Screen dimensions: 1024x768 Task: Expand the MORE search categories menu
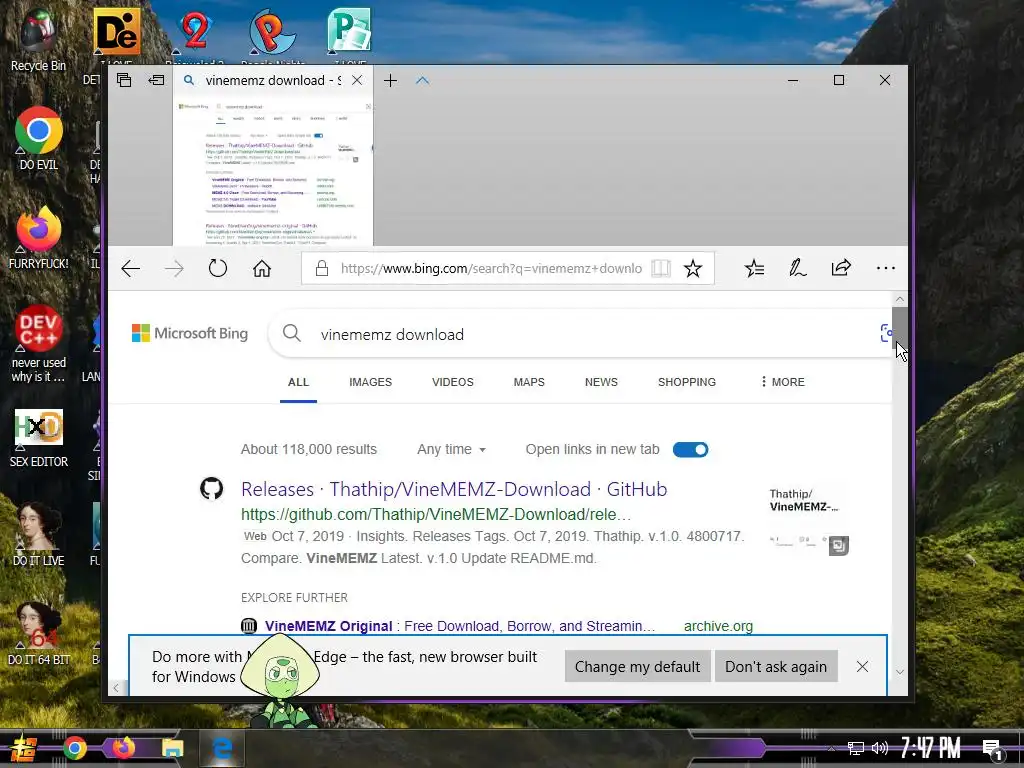[782, 382]
